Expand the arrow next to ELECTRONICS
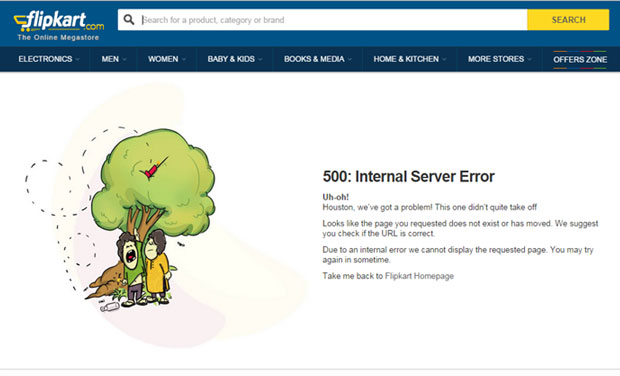 pyautogui.click(x=78, y=59)
